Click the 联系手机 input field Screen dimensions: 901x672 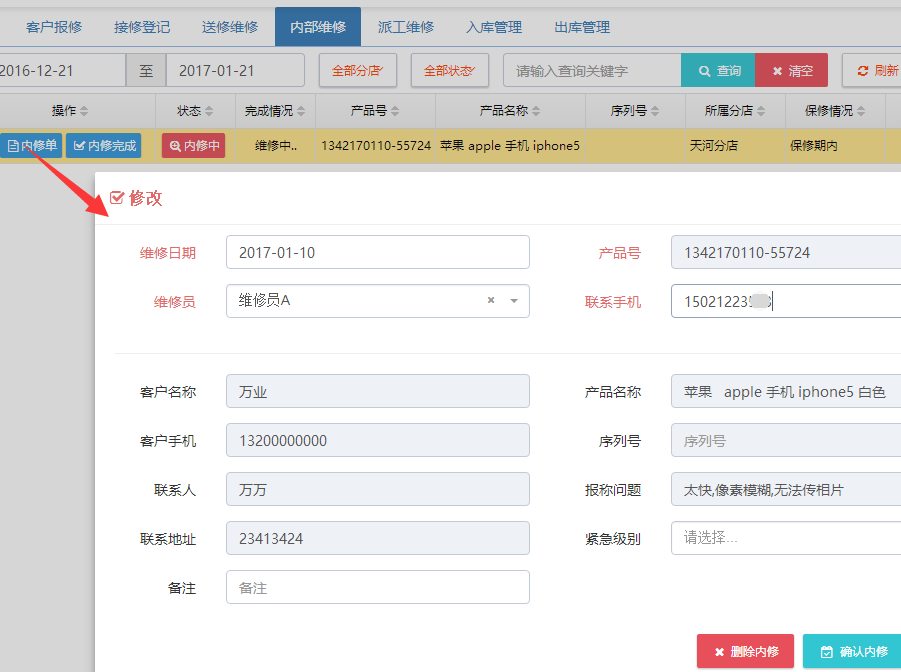point(786,301)
